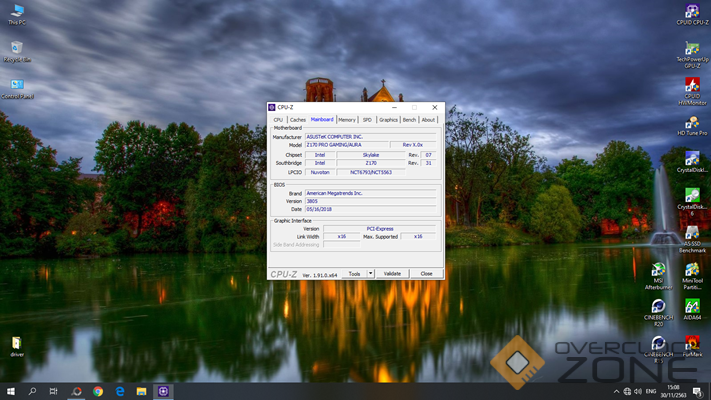Screen dimensions: 711x400
Task: Click the Tools button in CPU-Z
Action: [x=355, y=273]
